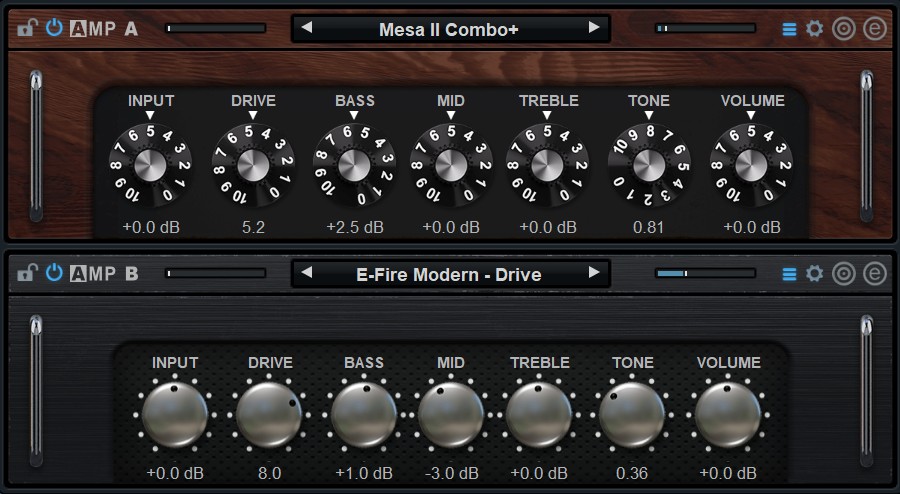Click the AMP B label
Viewport: 900px width, 494px height.
point(104,273)
